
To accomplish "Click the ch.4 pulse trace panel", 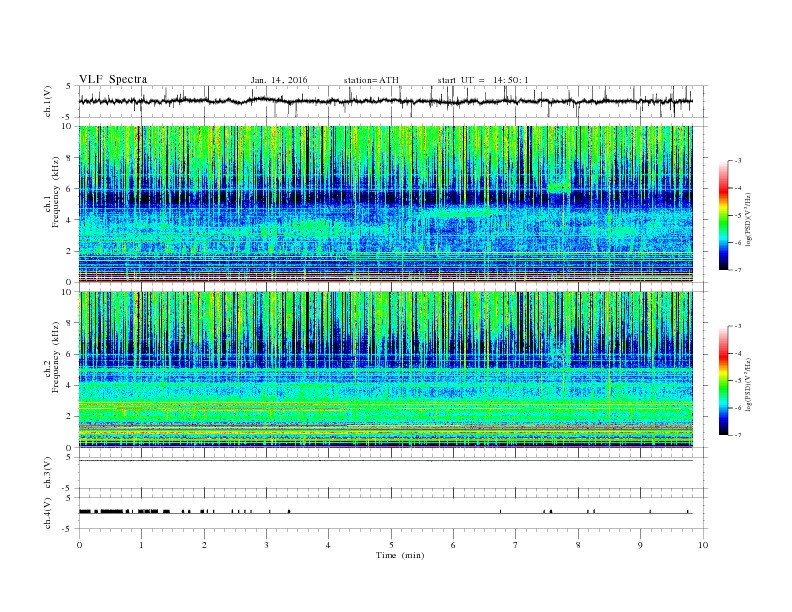I will pos(393,513).
